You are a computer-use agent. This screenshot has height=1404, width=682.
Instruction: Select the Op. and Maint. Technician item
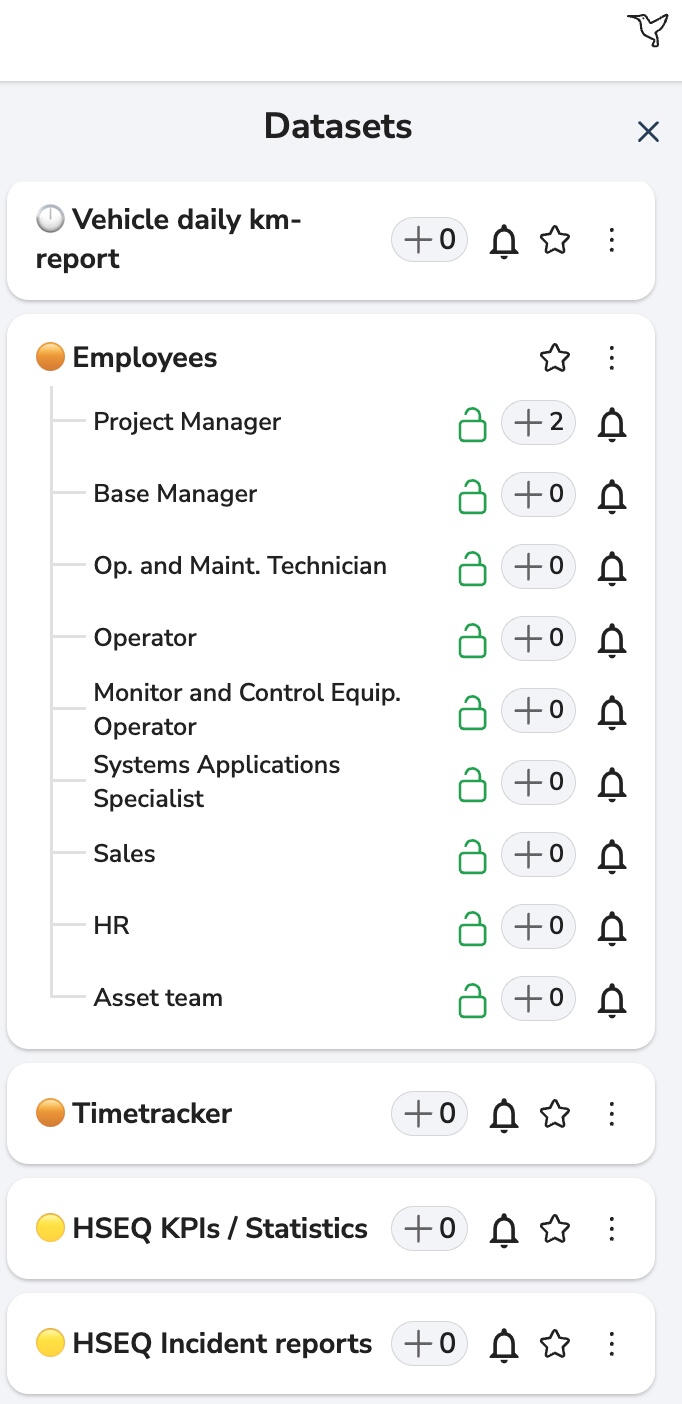[239, 566]
